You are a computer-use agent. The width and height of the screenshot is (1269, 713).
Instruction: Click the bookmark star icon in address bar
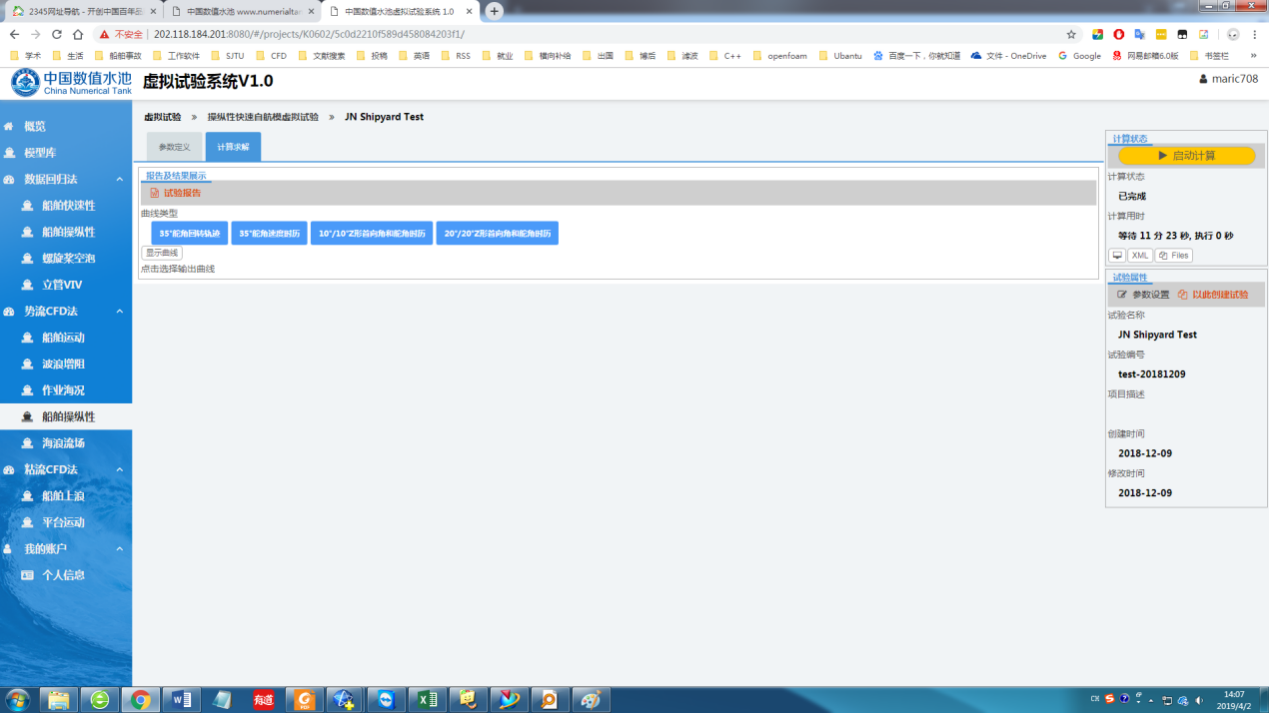(1071, 34)
